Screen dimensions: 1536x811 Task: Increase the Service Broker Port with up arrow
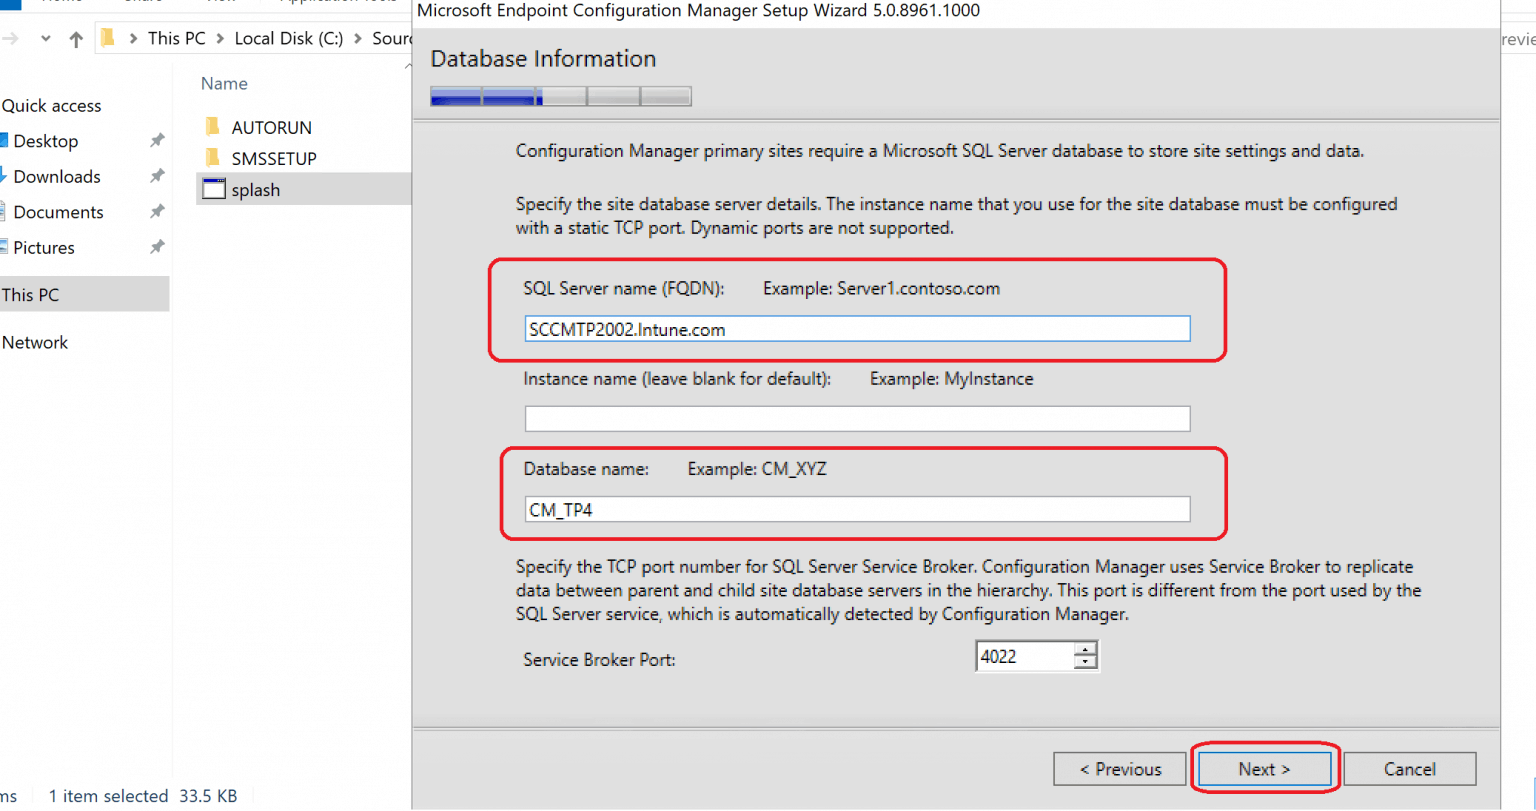pos(1085,650)
